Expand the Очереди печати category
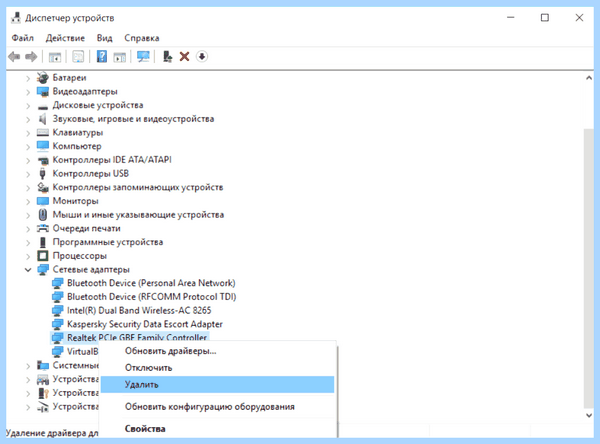 click(28, 229)
